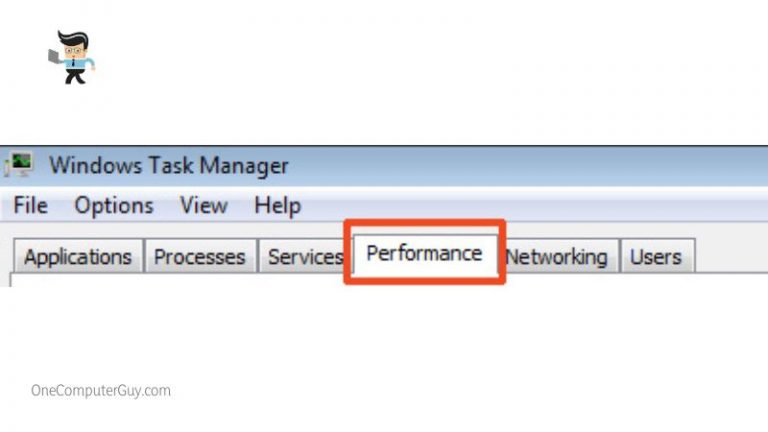Image resolution: width=768 pixels, height=432 pixels.
Task: Click the Task Manager title bar icon
Action: [x=20, y=164]
